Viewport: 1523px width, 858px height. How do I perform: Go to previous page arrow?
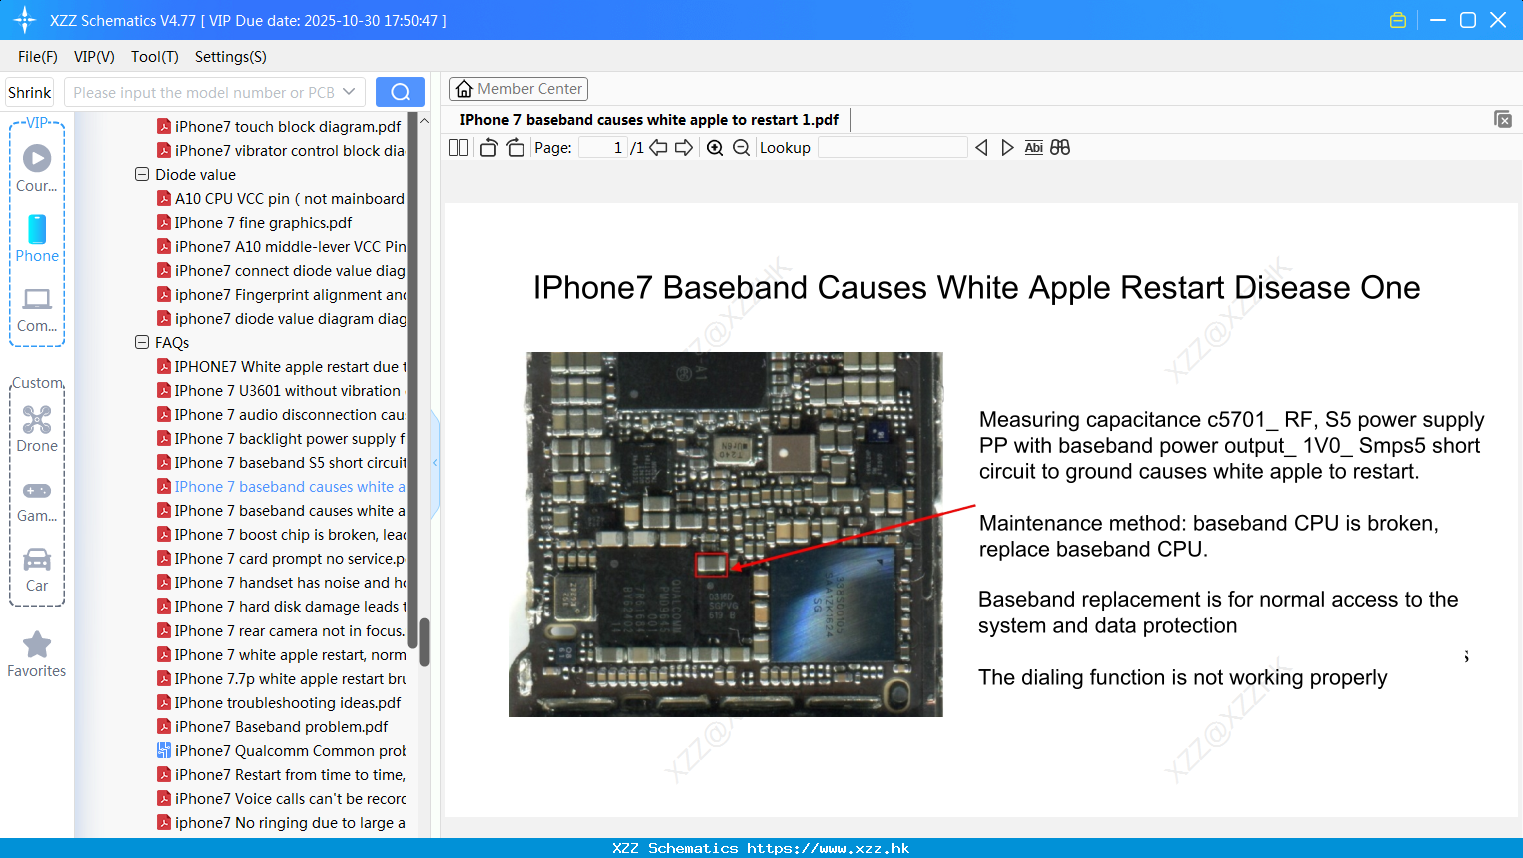tap(658, 148)
